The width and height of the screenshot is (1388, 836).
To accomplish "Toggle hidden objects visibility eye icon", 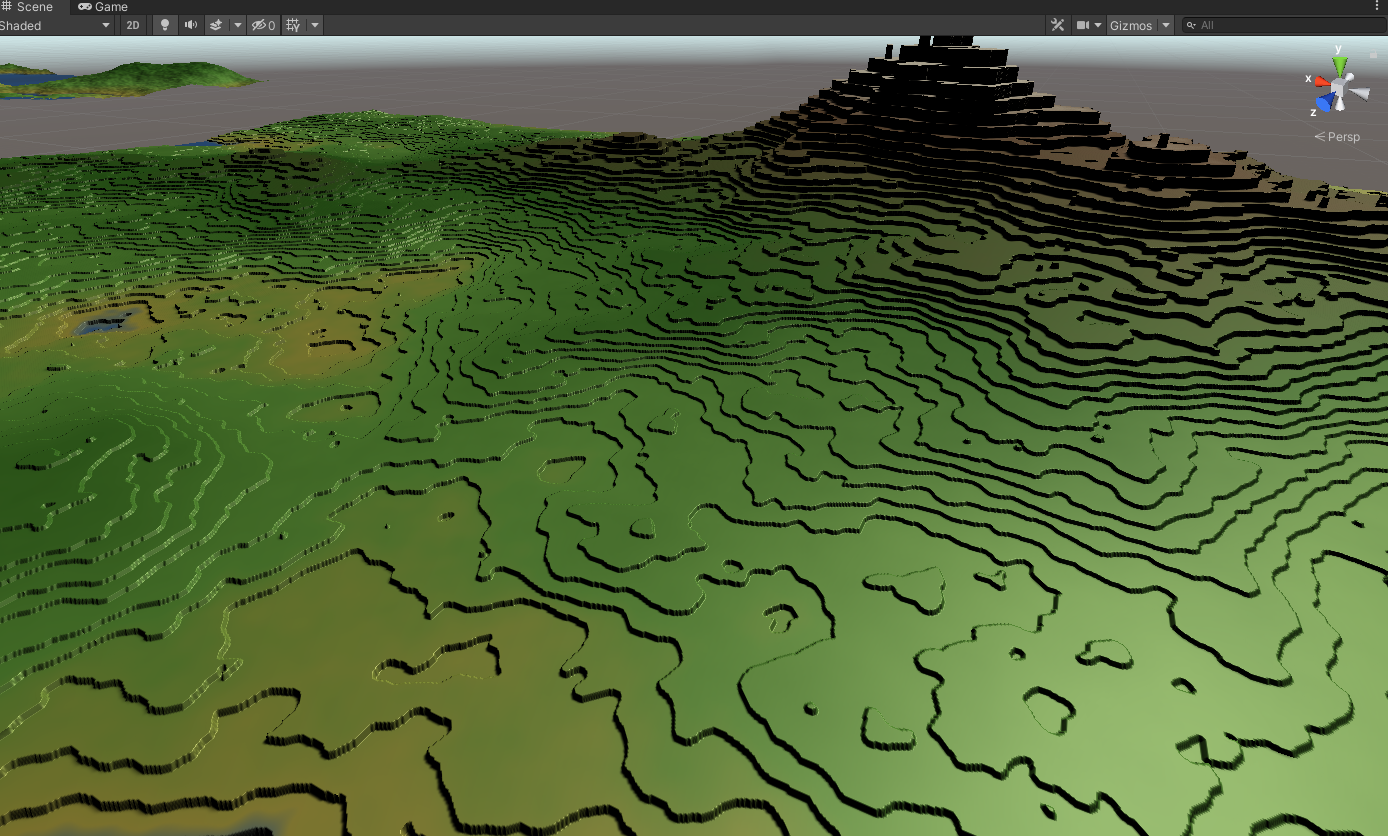I will (x=263, y=25).
